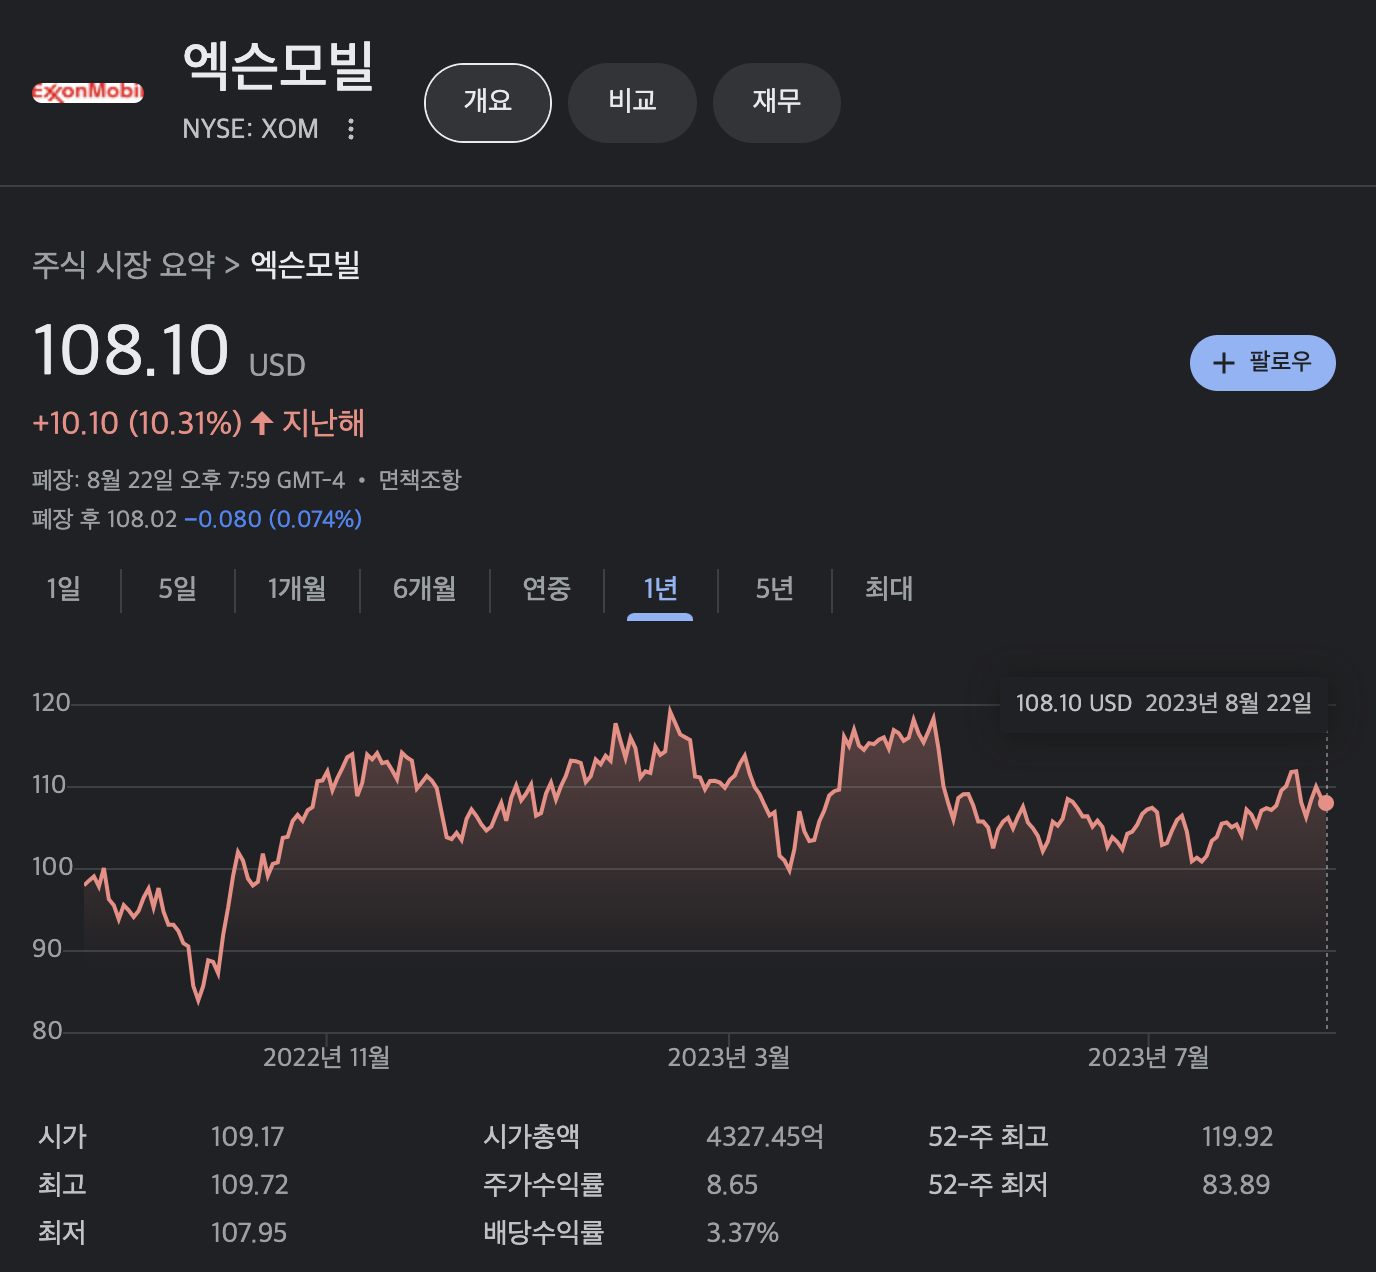Click the 시가 value 109.17
The image size is (1376, 1272).
point(248,1137)
